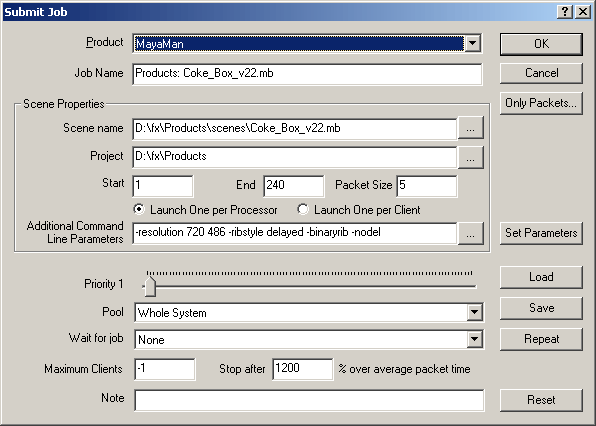This screenshot has width=596, height=426.
Task: Open Only Packets dialog
Action: pyautogui.click(x=541, y=103)
